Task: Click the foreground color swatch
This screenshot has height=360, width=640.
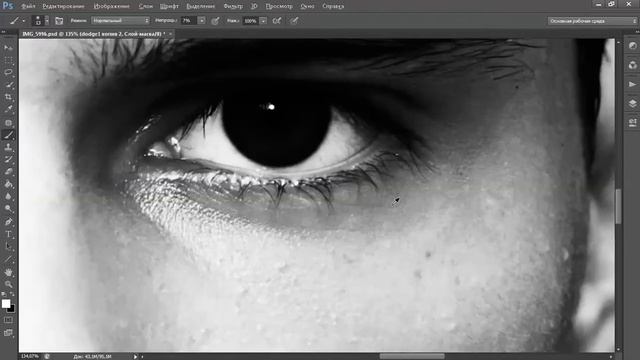Action: [x=6, y=304]
